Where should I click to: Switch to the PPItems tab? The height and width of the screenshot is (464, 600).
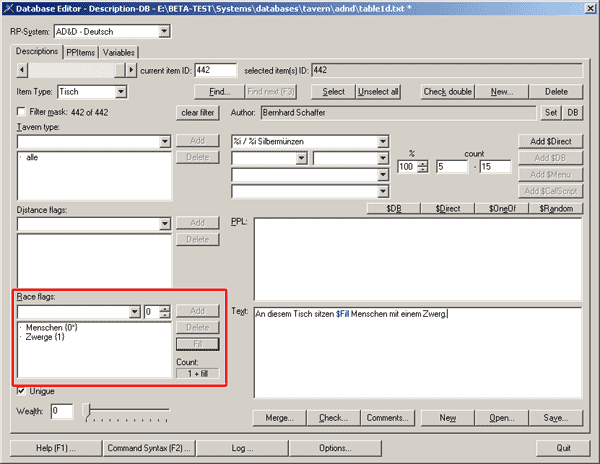pos(80,52)
